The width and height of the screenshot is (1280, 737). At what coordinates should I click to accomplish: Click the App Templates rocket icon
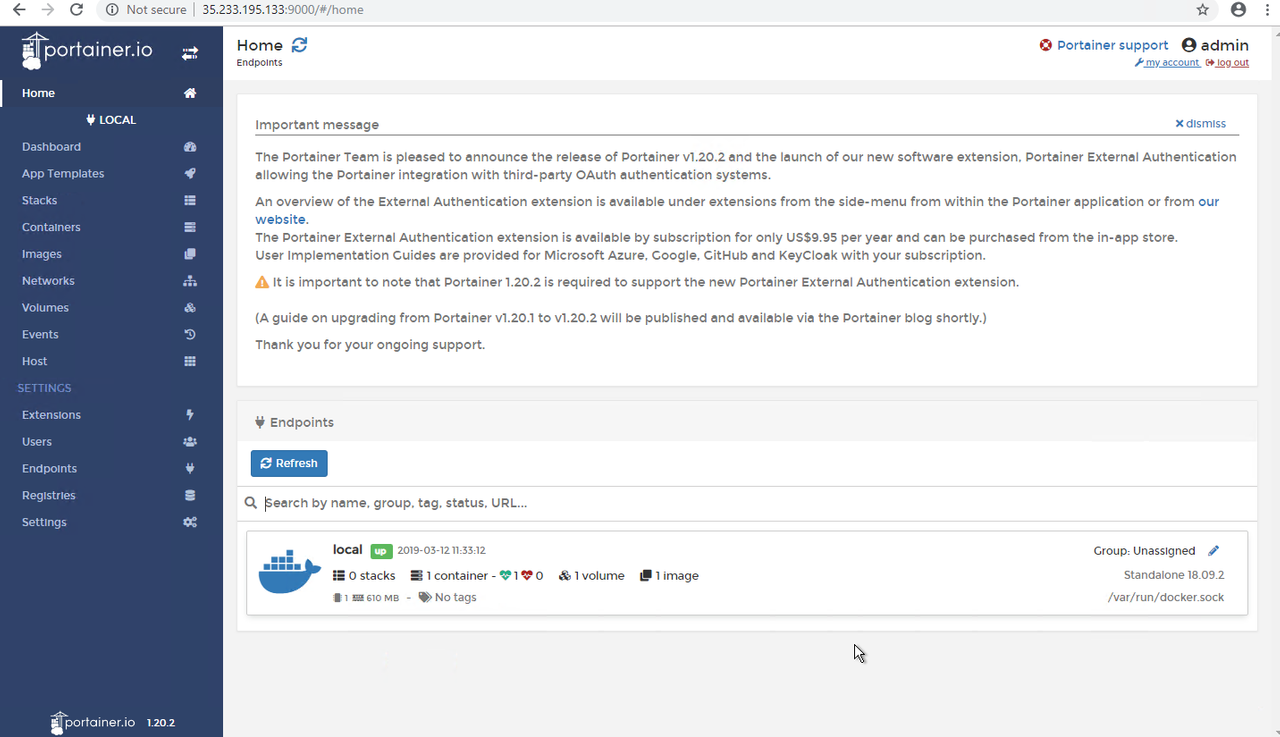pyautogui.click(x=190, y=174)
